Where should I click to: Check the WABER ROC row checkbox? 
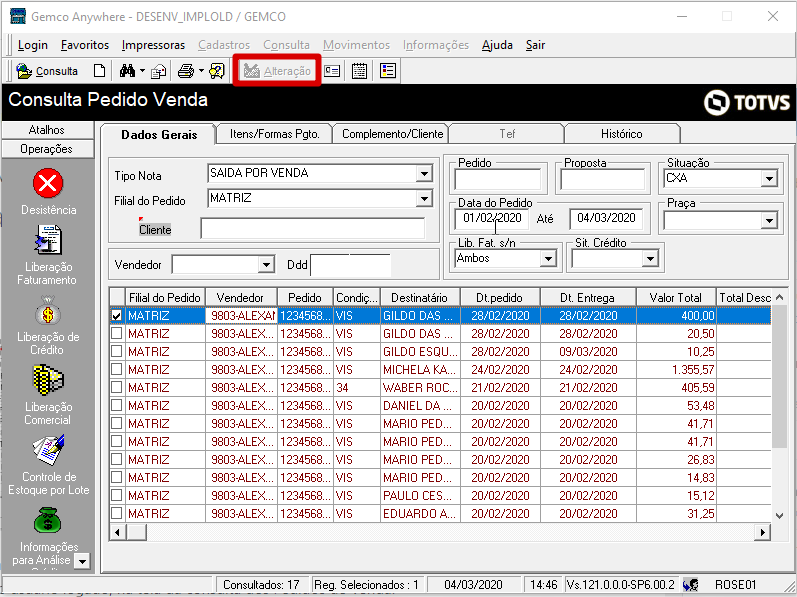point(117,388)
